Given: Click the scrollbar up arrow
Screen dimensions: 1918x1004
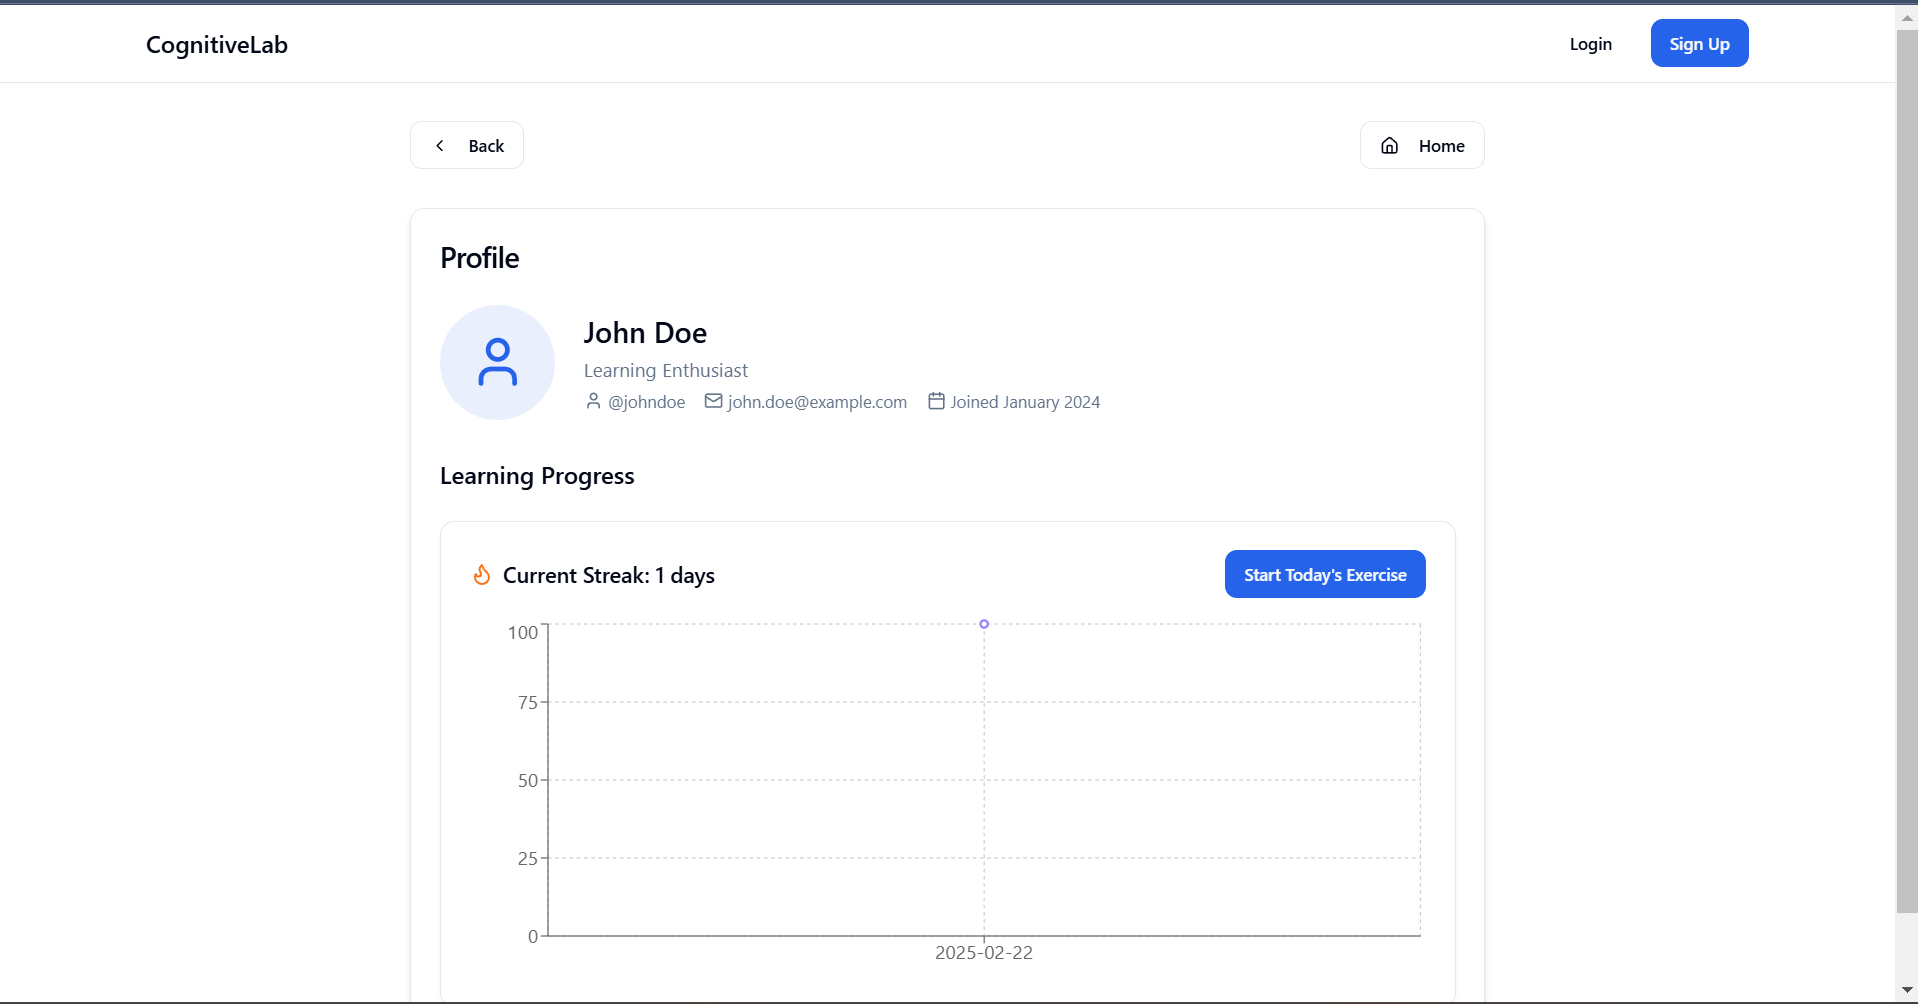Looking at the screenshot, I should [x=1907, y=18].
